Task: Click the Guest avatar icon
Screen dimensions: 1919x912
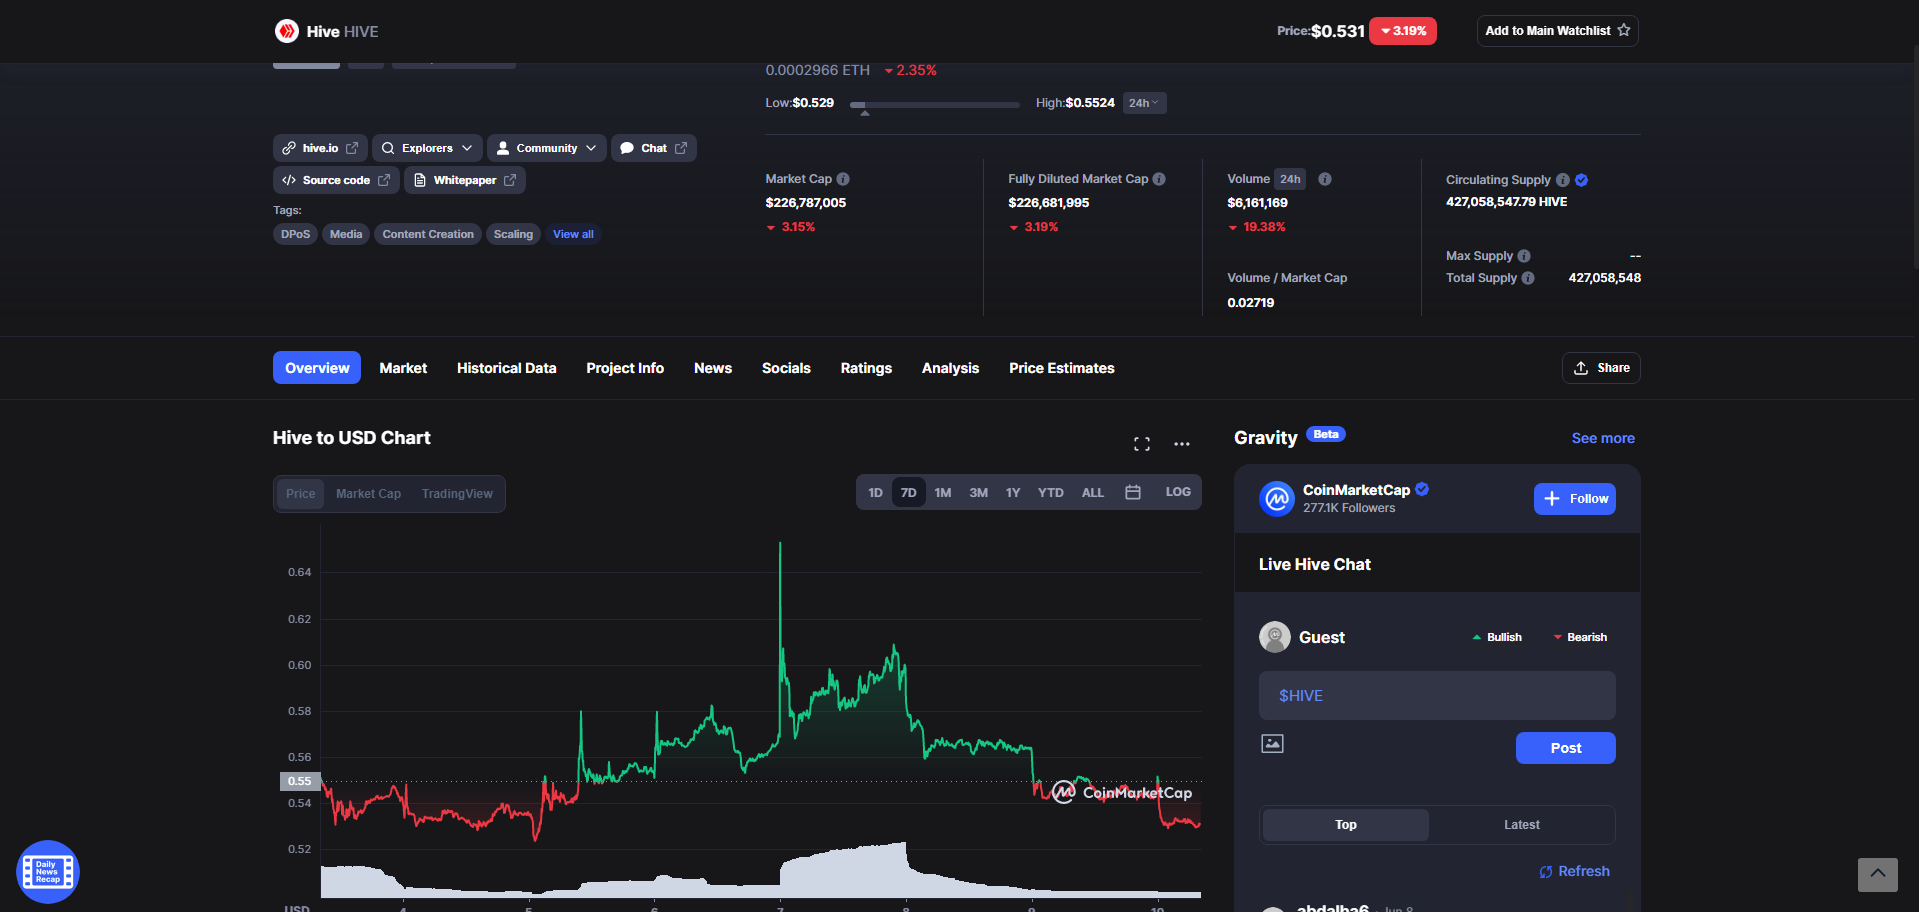Action: point(1275,637)
